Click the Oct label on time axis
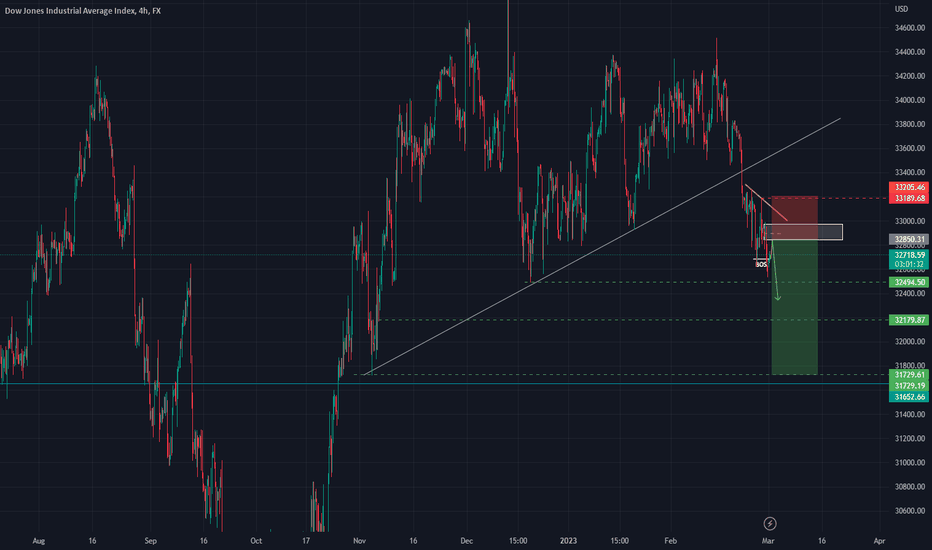 (x=256, y=541)
